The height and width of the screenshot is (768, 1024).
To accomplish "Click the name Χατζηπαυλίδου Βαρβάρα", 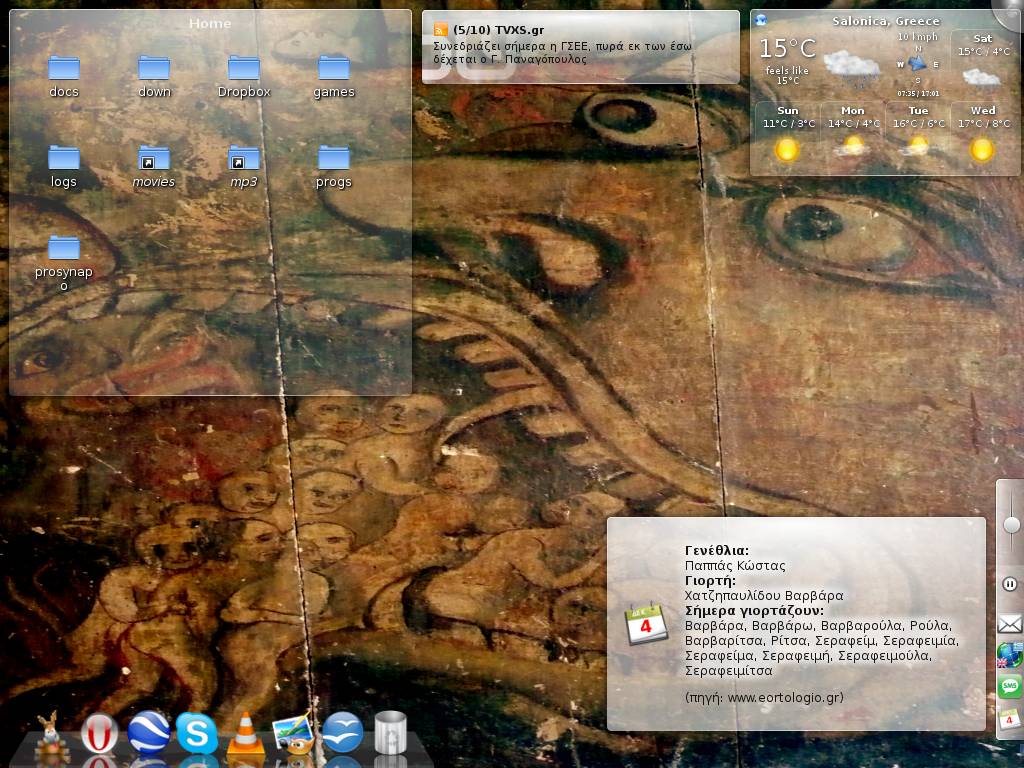I will click(x=764, y=596).
